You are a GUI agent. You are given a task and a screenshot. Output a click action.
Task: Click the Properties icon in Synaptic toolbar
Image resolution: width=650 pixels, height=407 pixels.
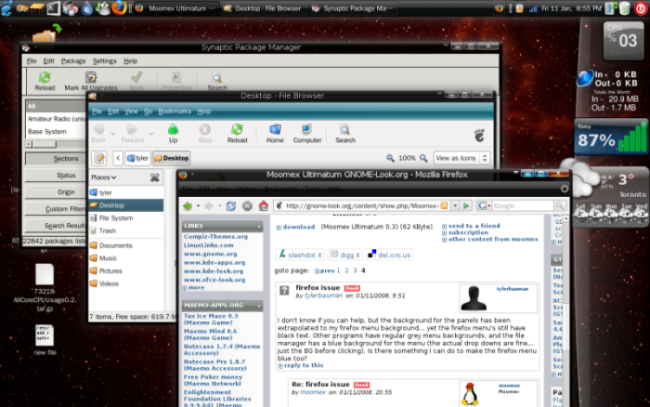pos(176,78)
